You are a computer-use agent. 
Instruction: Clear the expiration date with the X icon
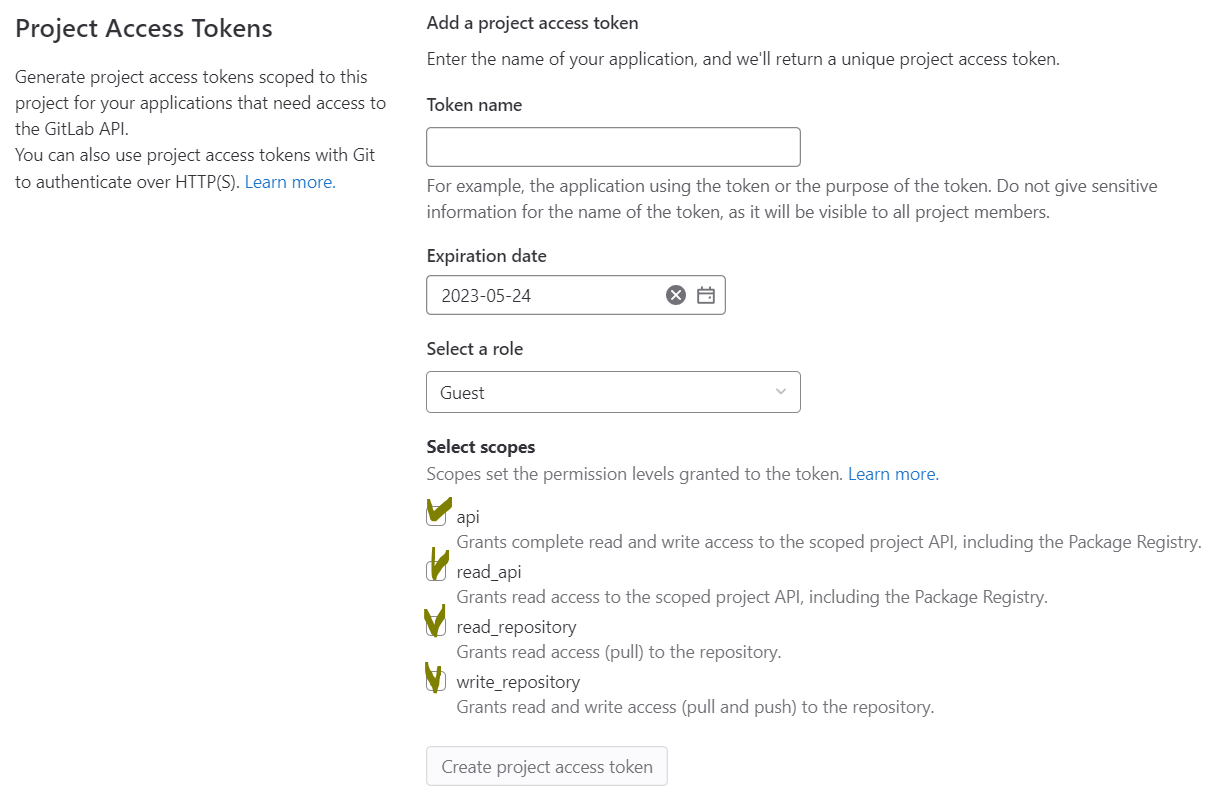[x=676, y=295]
